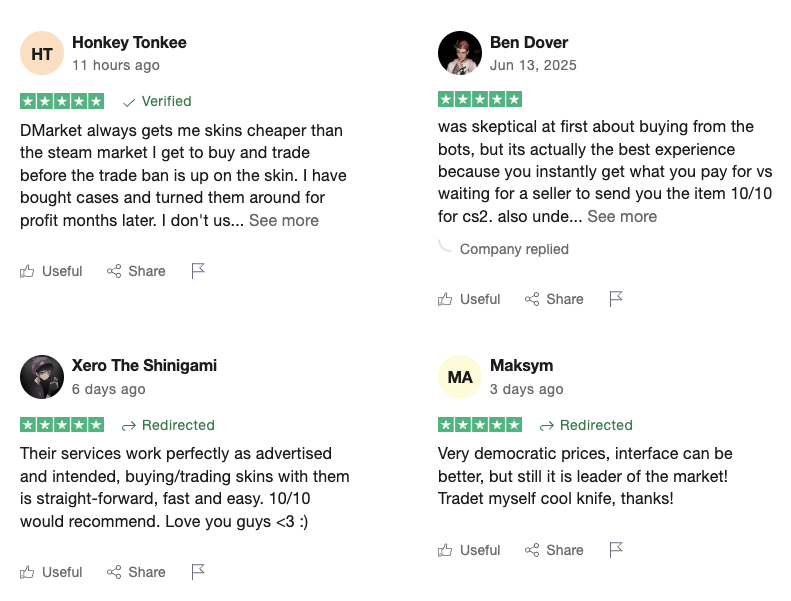This screenshot has height=601, width=791.
Task: Flag Maksym's review
Action: 616,550
